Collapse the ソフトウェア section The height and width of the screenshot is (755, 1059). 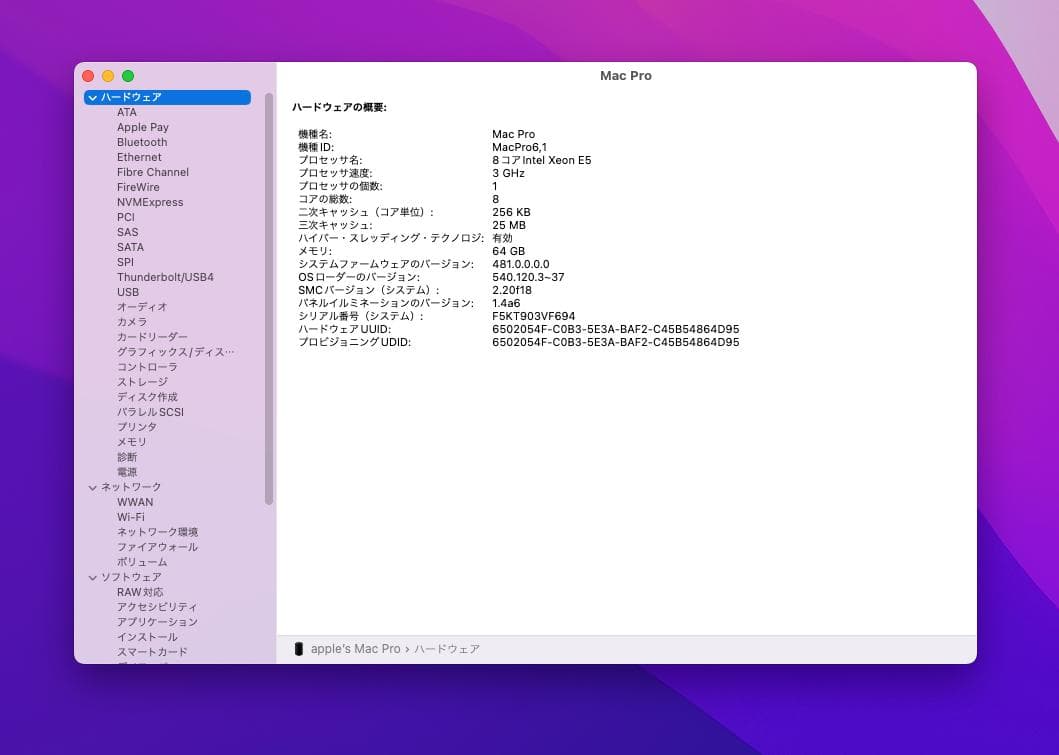92,577
